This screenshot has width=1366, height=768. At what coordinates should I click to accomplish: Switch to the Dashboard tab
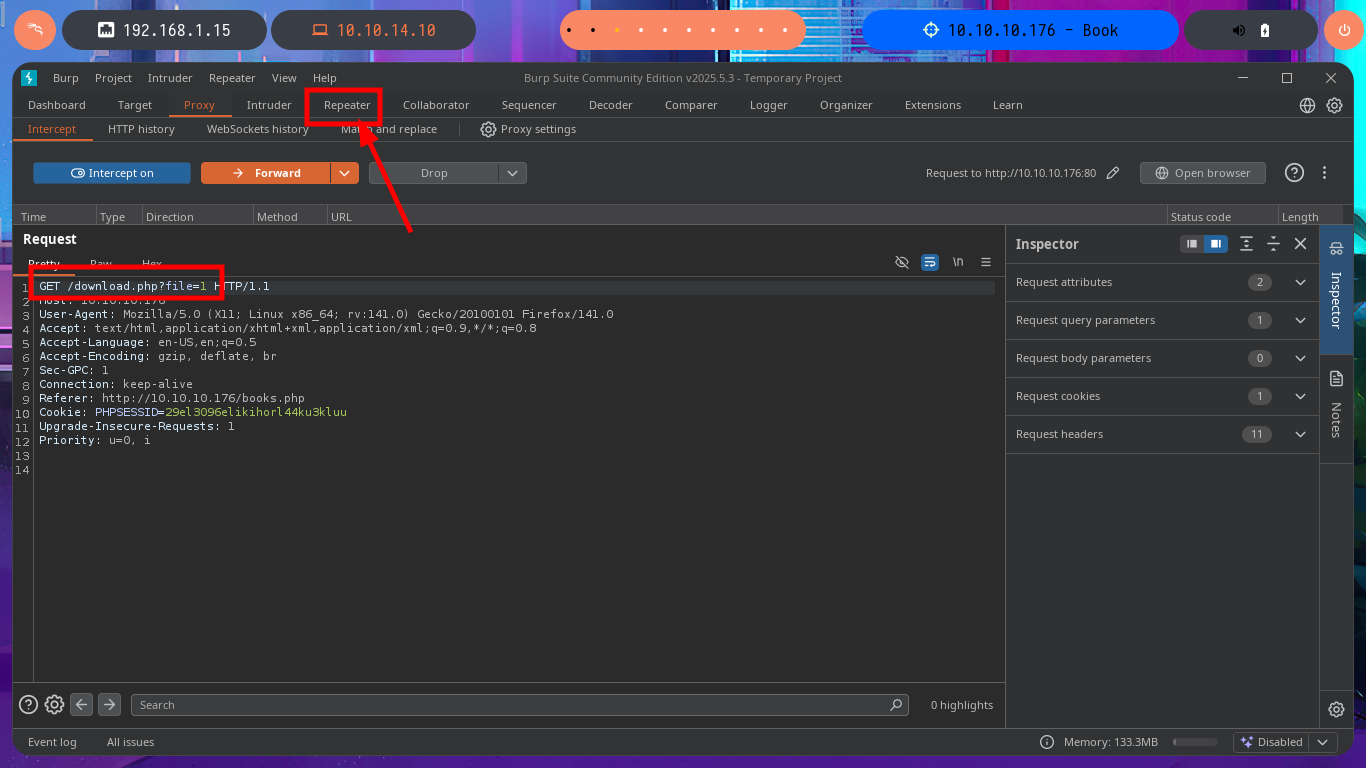click(57, 105)
